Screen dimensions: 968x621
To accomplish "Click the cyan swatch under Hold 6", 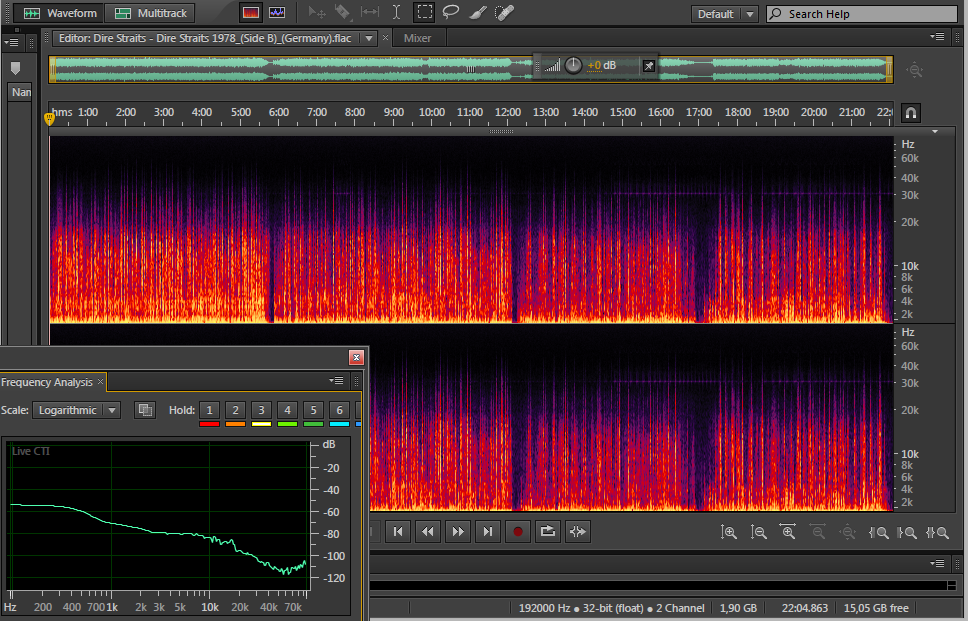I will tap(339, 424).
